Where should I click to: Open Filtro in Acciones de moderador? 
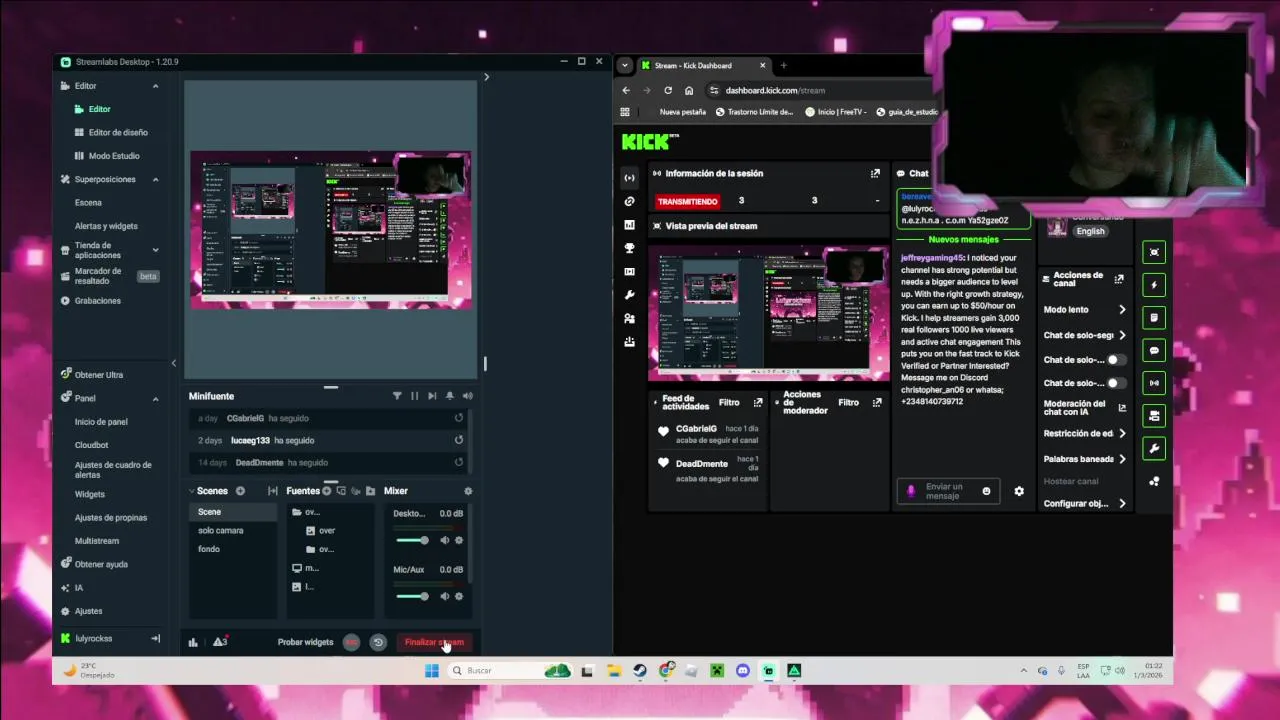848,402
